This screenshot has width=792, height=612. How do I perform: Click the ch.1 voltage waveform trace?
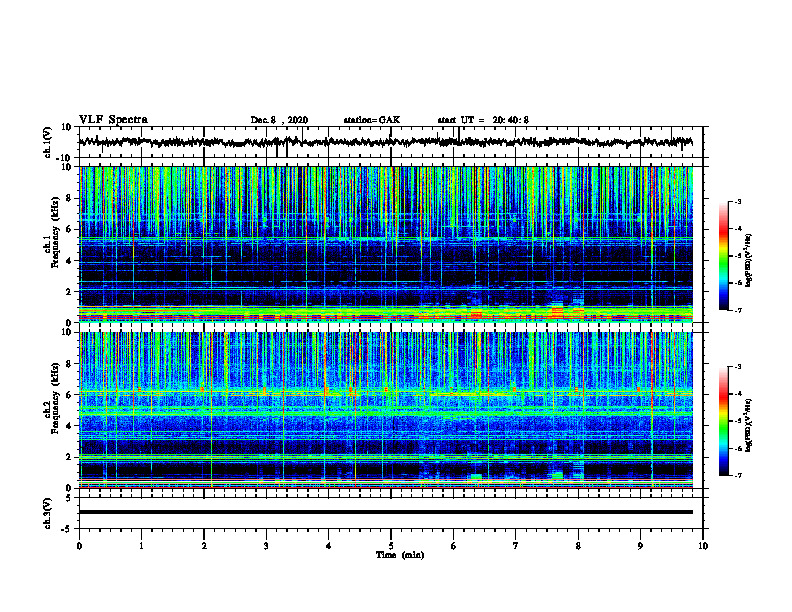[x=385, y=142]
